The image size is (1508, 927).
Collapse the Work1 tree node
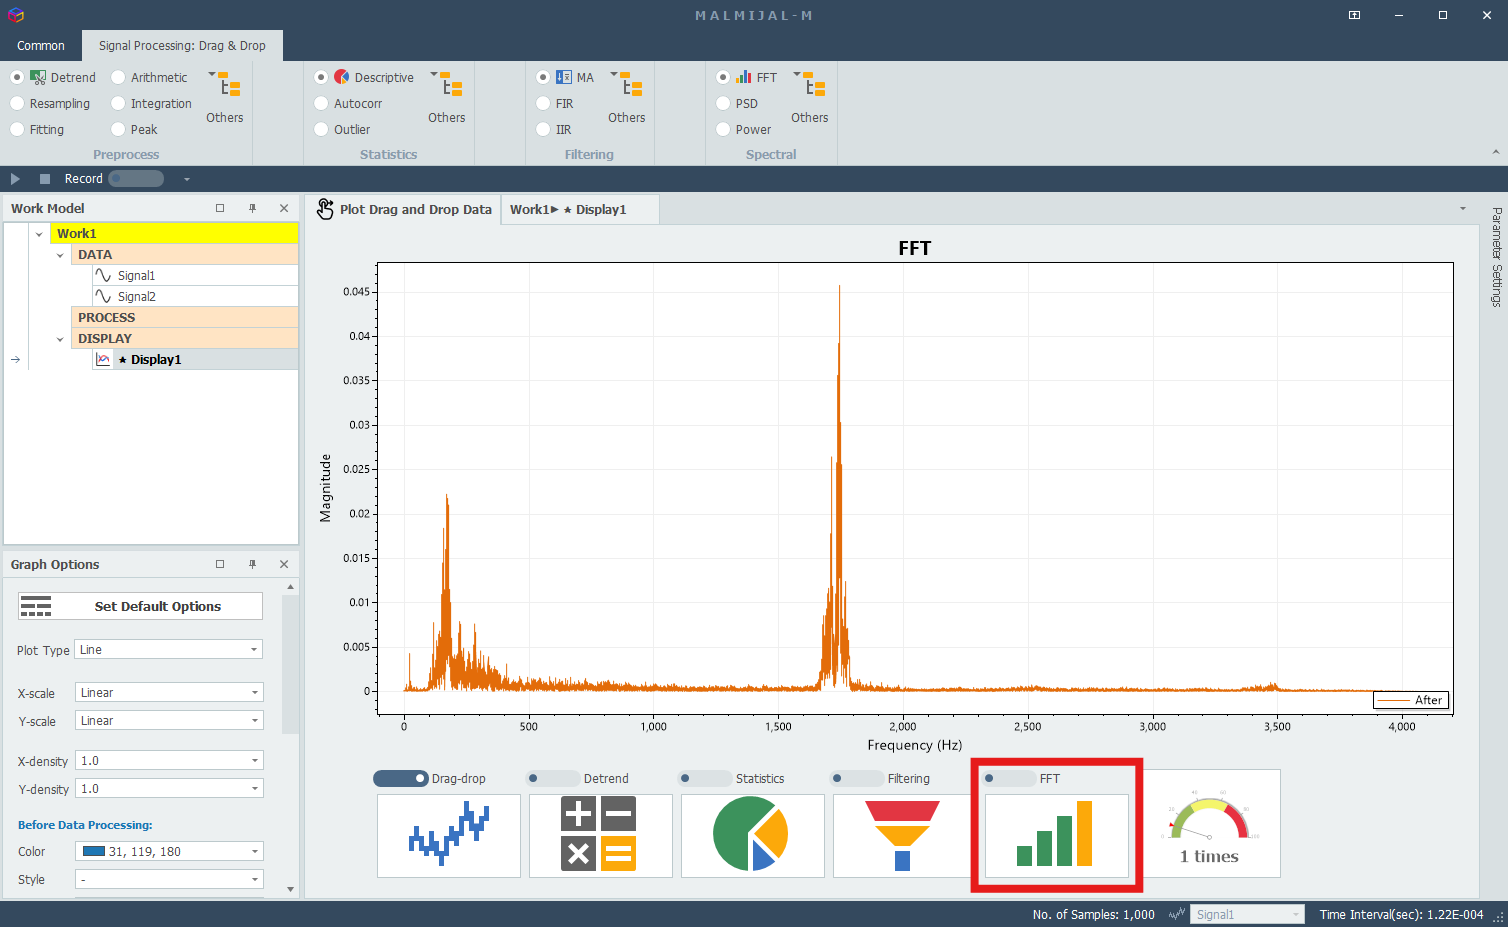(39, 234)
